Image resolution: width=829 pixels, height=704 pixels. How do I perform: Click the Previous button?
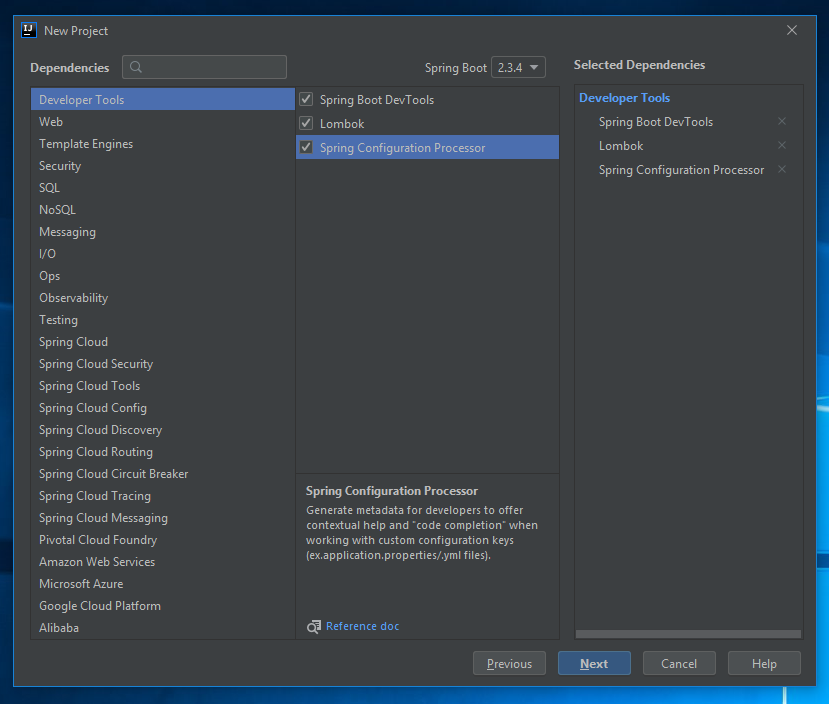click(509, 663)
